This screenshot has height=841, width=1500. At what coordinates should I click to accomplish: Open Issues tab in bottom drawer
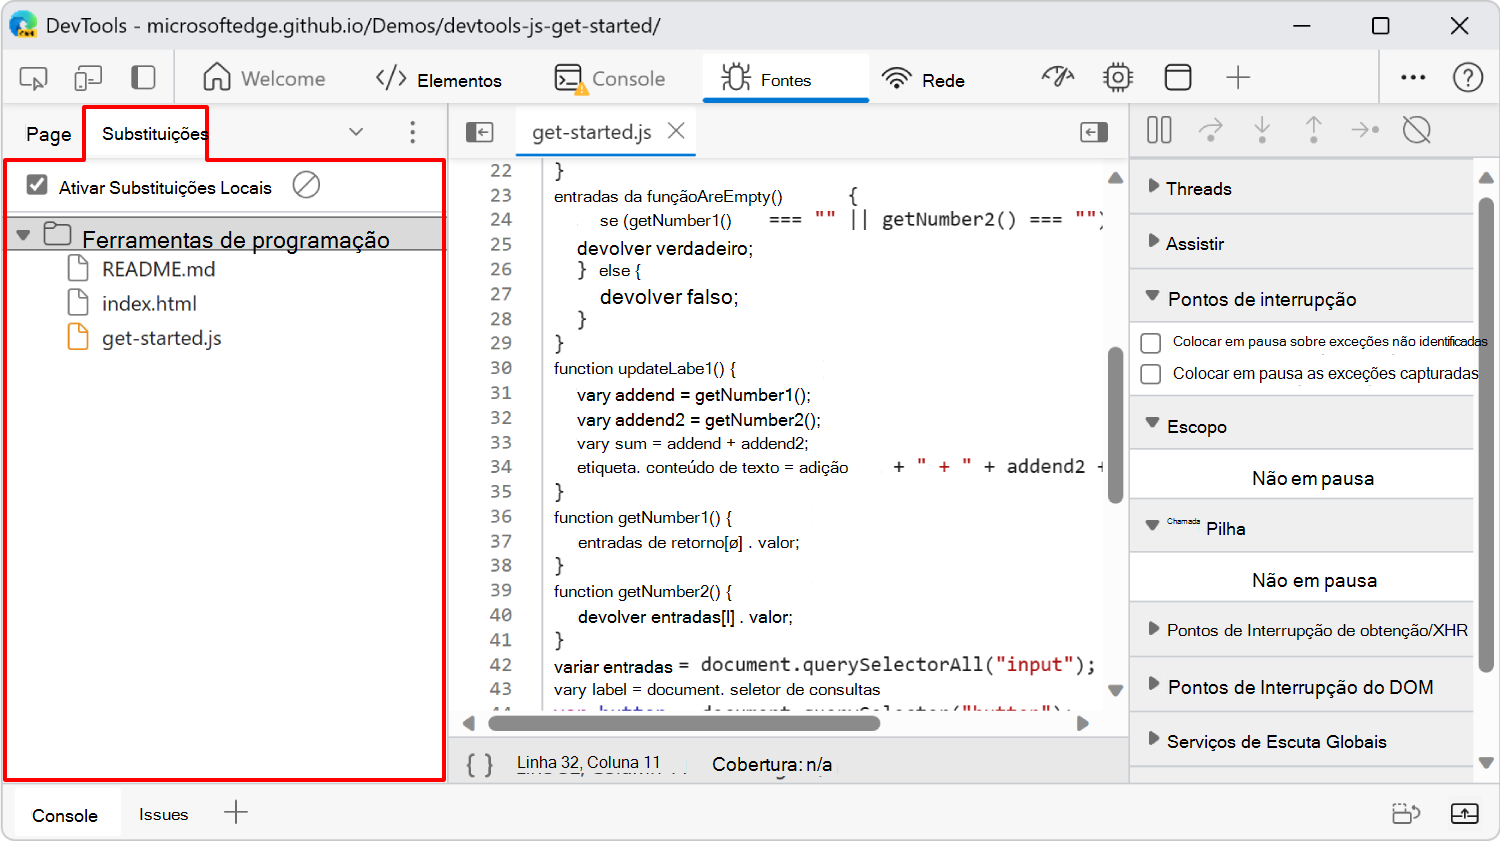point(164,815)
